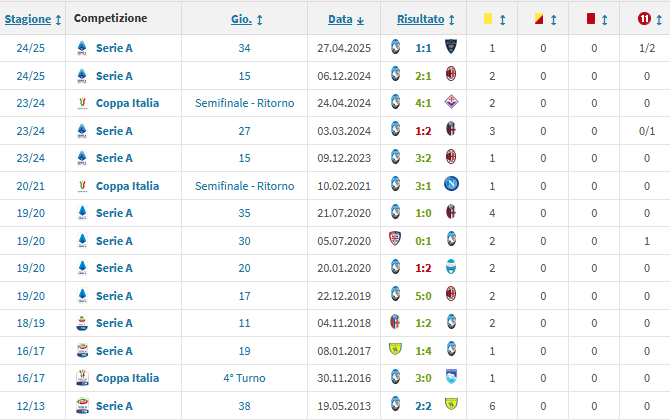
Task: Open the 5:0 result from 22.12.2019
Action: pos(423,295)
